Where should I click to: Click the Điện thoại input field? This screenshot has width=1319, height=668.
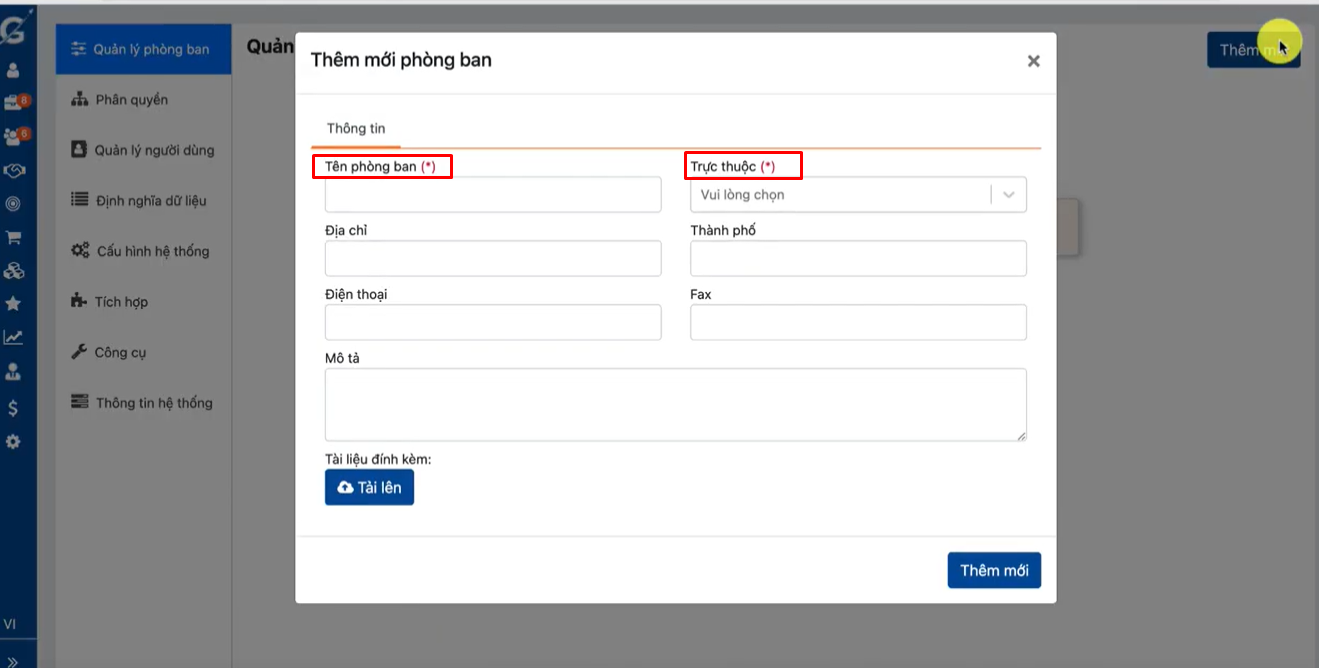pos(493,322)
